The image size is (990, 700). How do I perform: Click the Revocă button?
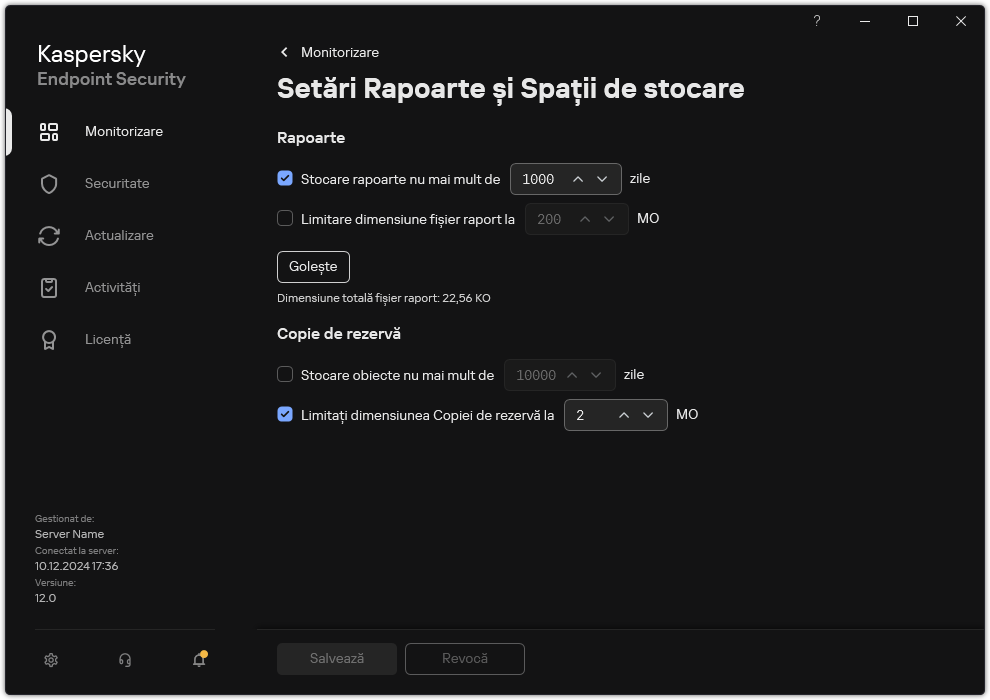(465, 659)
